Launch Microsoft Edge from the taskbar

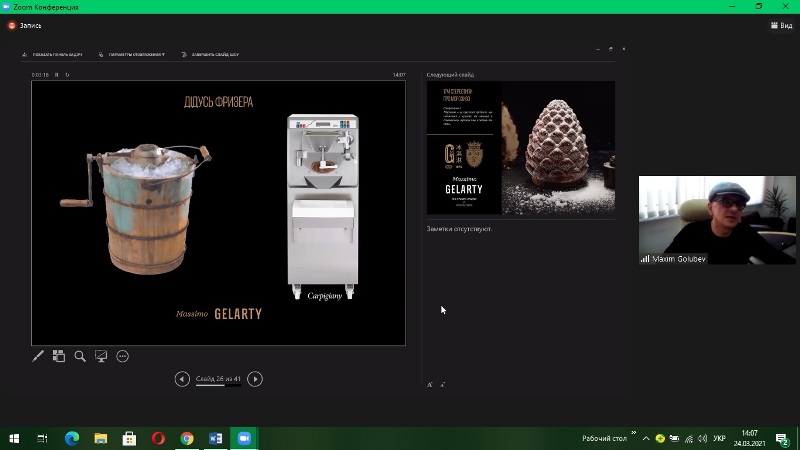[72, 438]
